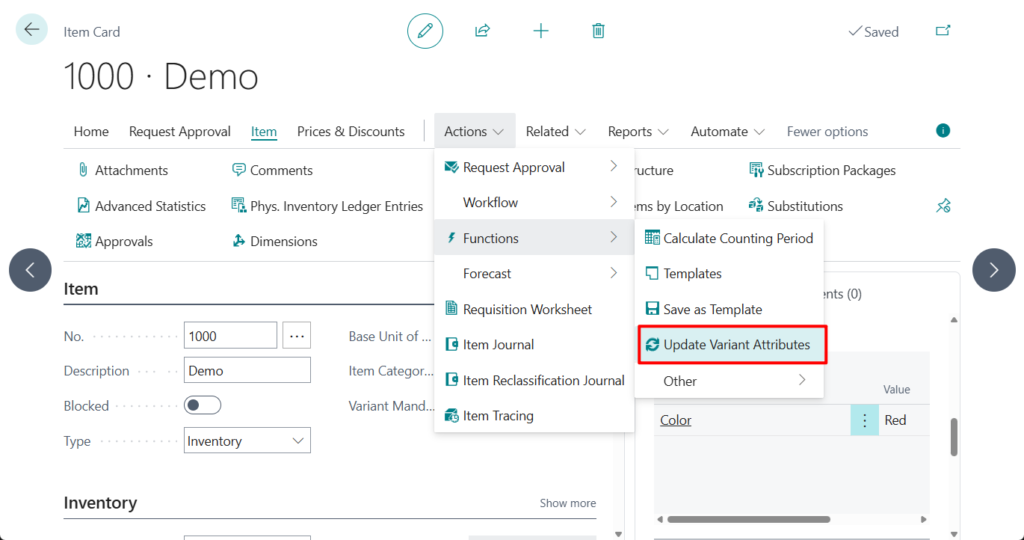Choose Item Journal from Actions menu
1024x540 pixels.
tap(498, 345)
